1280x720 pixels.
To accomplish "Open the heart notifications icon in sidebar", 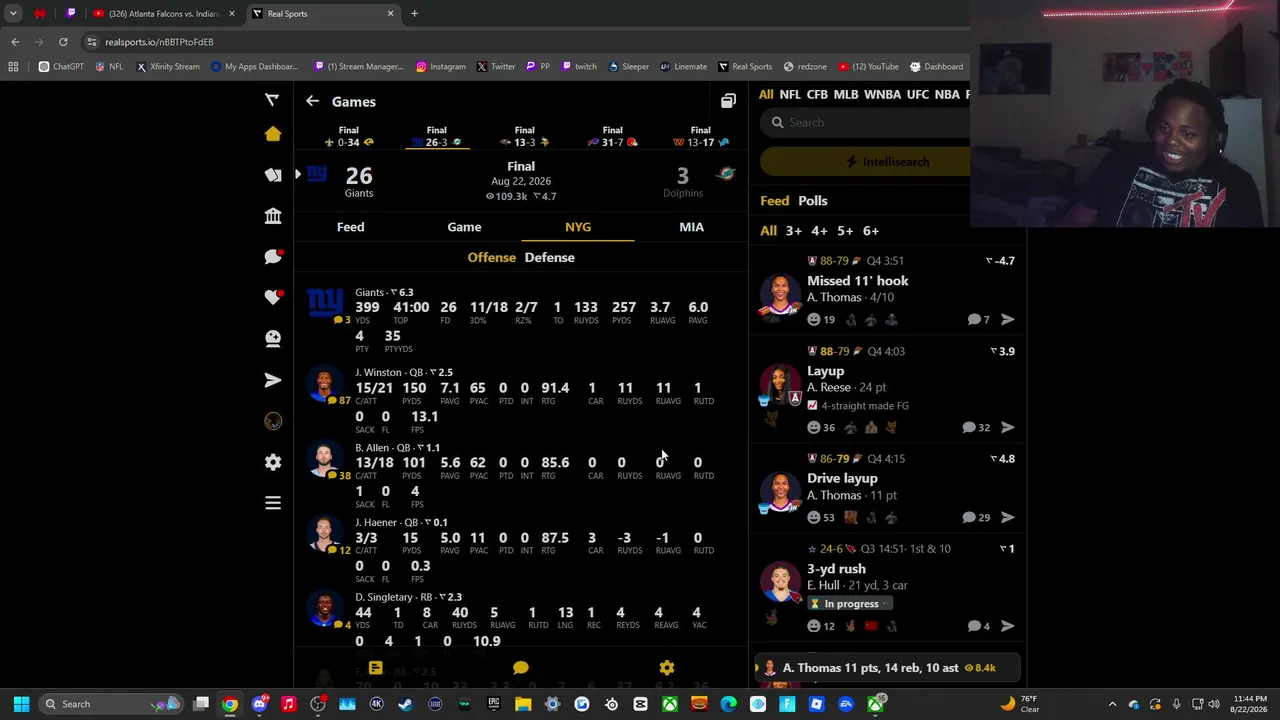I will coord(273,297).
